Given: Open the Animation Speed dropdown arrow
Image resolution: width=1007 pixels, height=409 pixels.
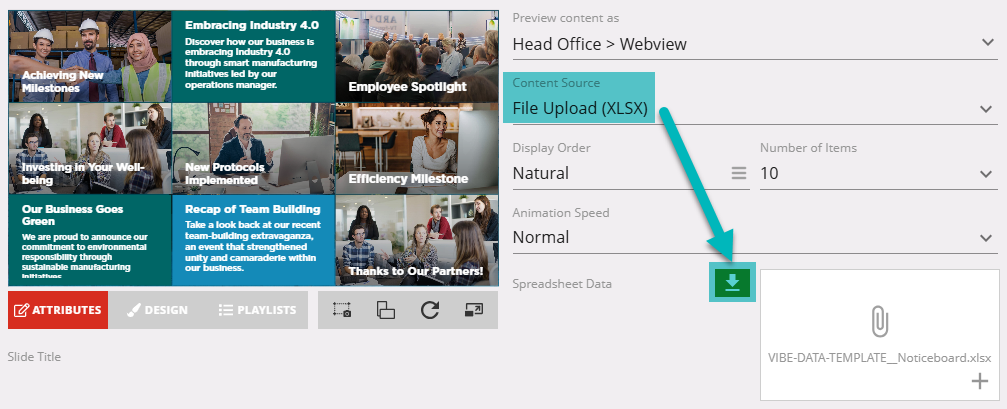Looking at the screenshot, I should (987, 238).
